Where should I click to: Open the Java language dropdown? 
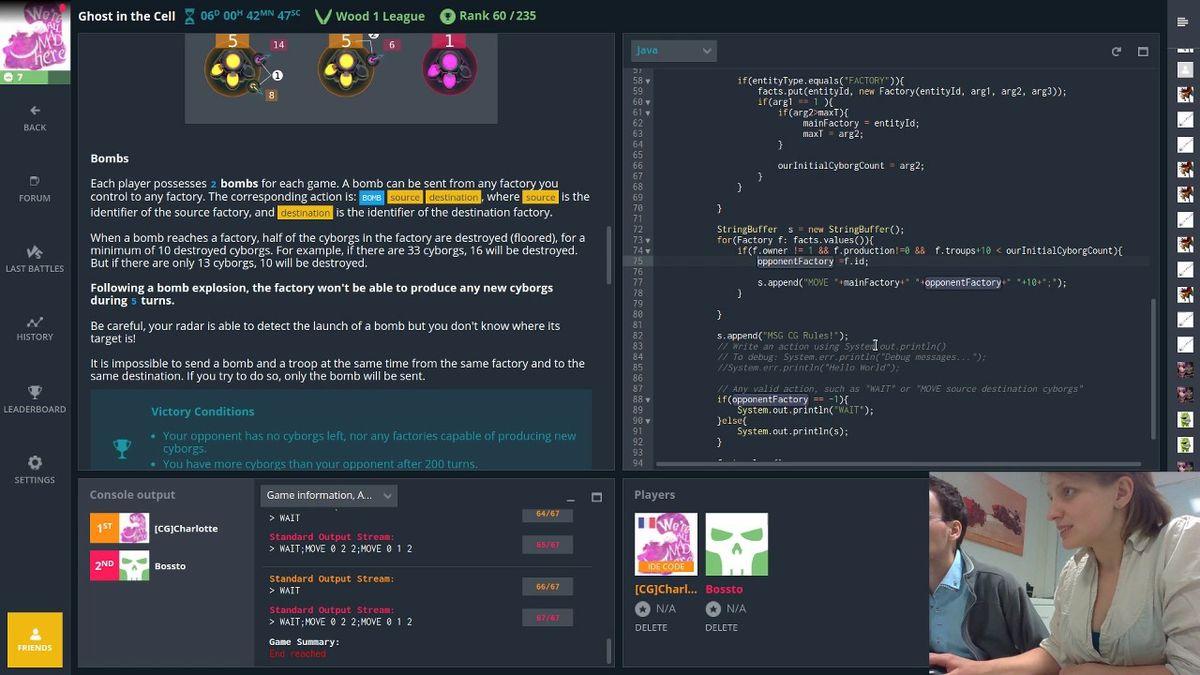673,51
